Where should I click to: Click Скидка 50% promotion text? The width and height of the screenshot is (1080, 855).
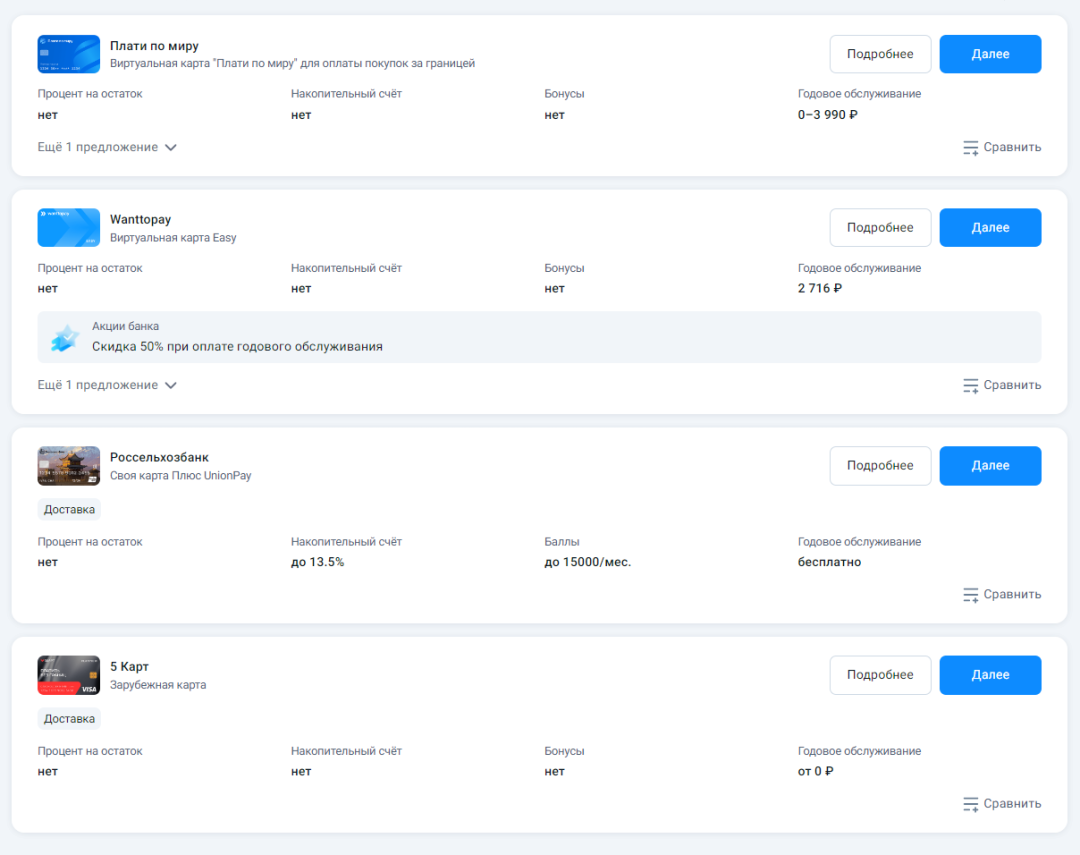(237, 347)
